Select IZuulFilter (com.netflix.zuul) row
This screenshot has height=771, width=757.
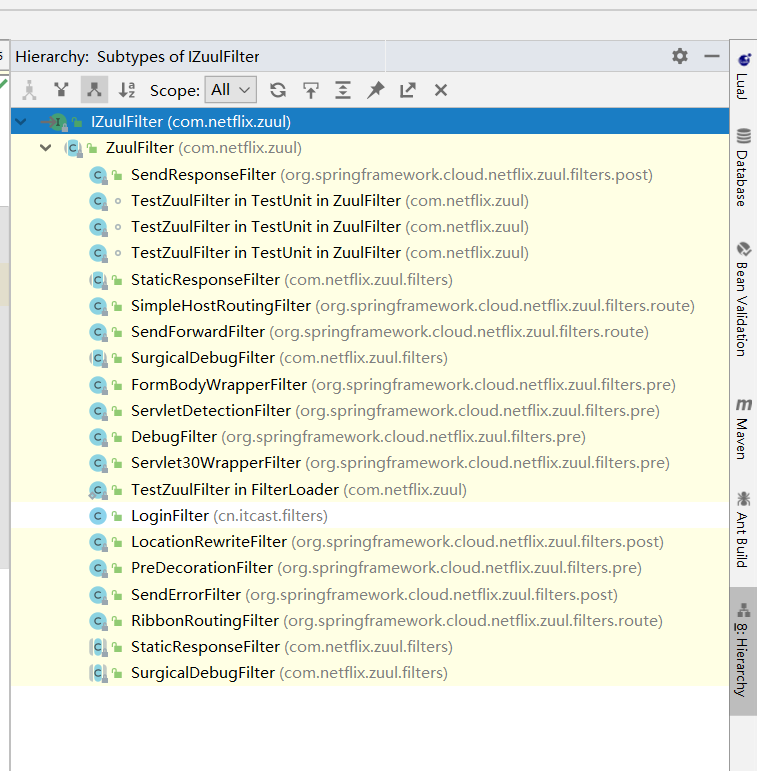pyautogui.click(x=370, y=121)
